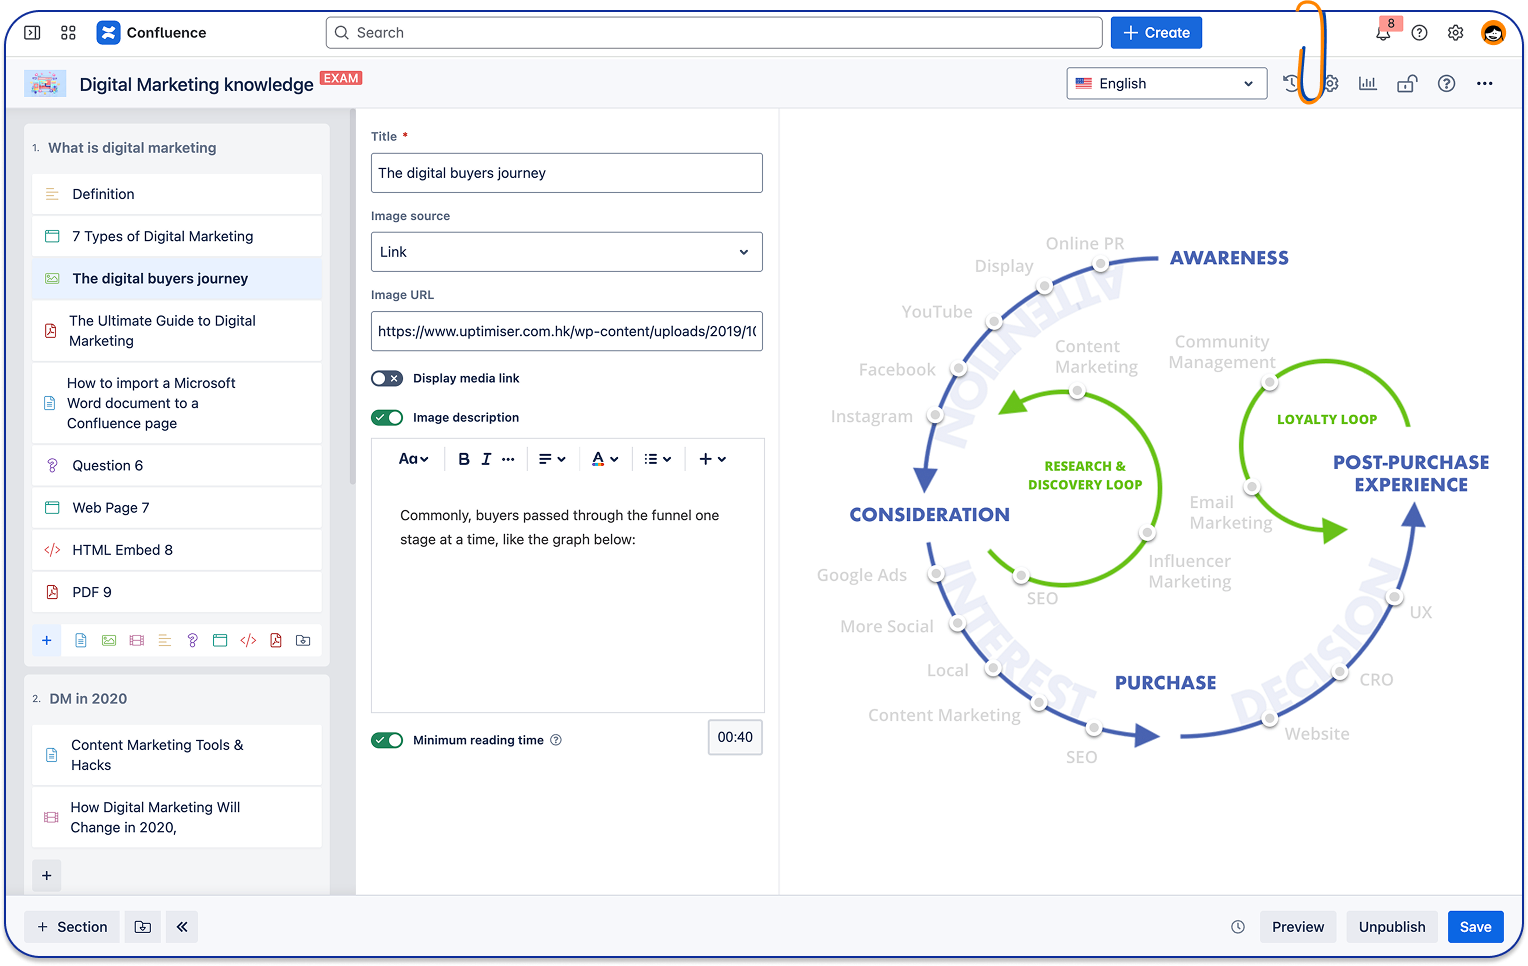The image size is (1528, 966).
Task: Open the notifications bell icon
Action: [x=1383, y=33]
